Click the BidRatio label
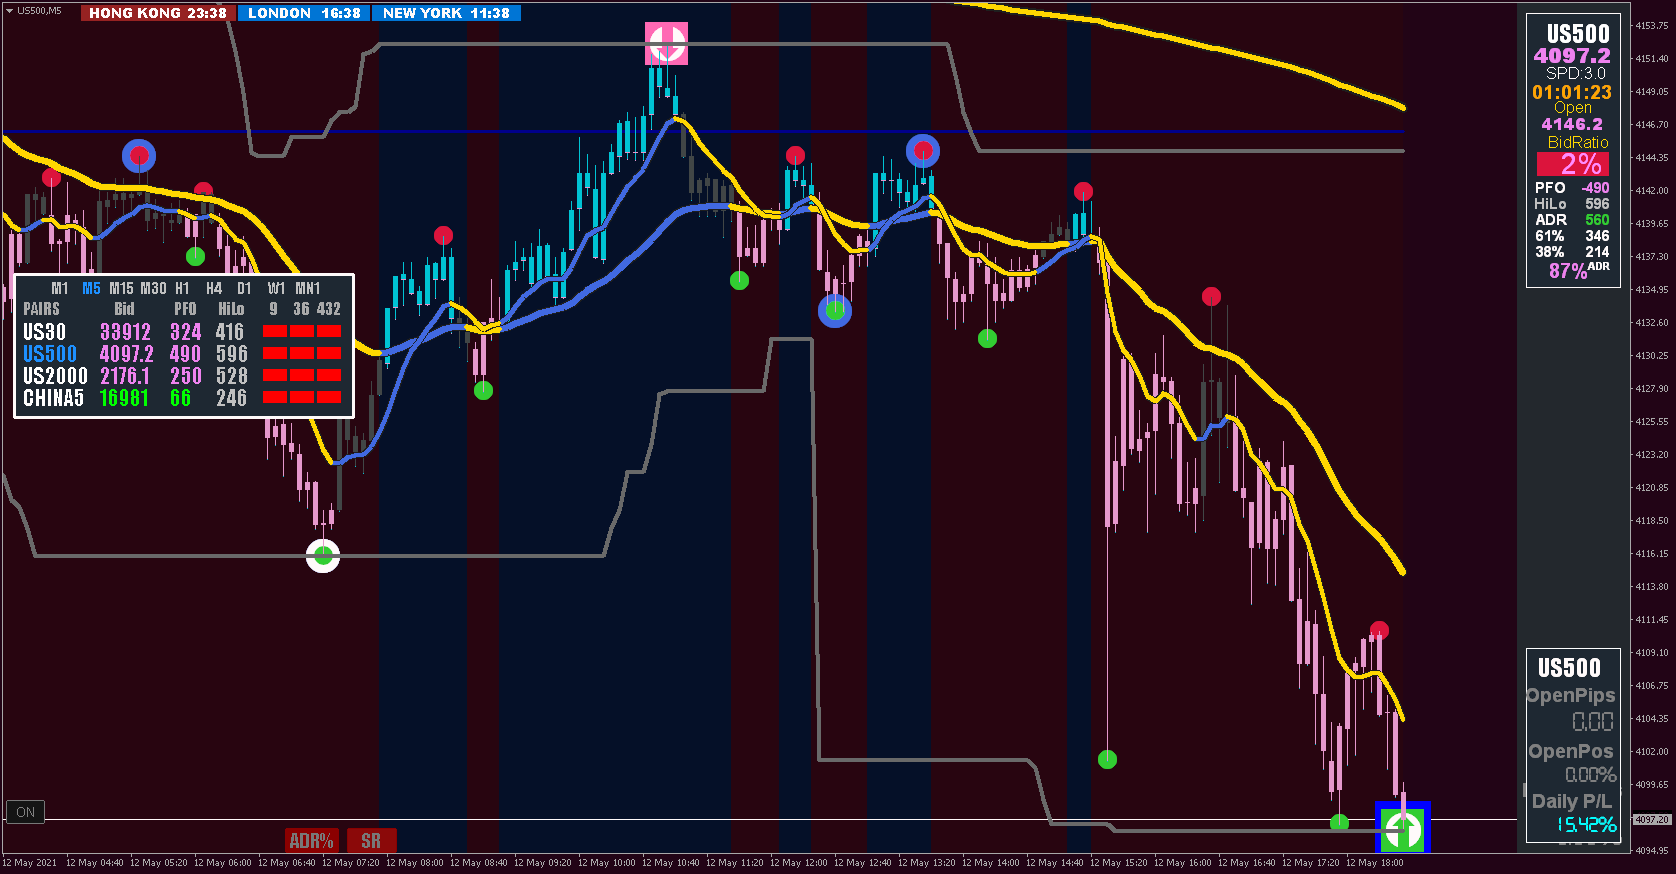 [x=1578, y=142]
